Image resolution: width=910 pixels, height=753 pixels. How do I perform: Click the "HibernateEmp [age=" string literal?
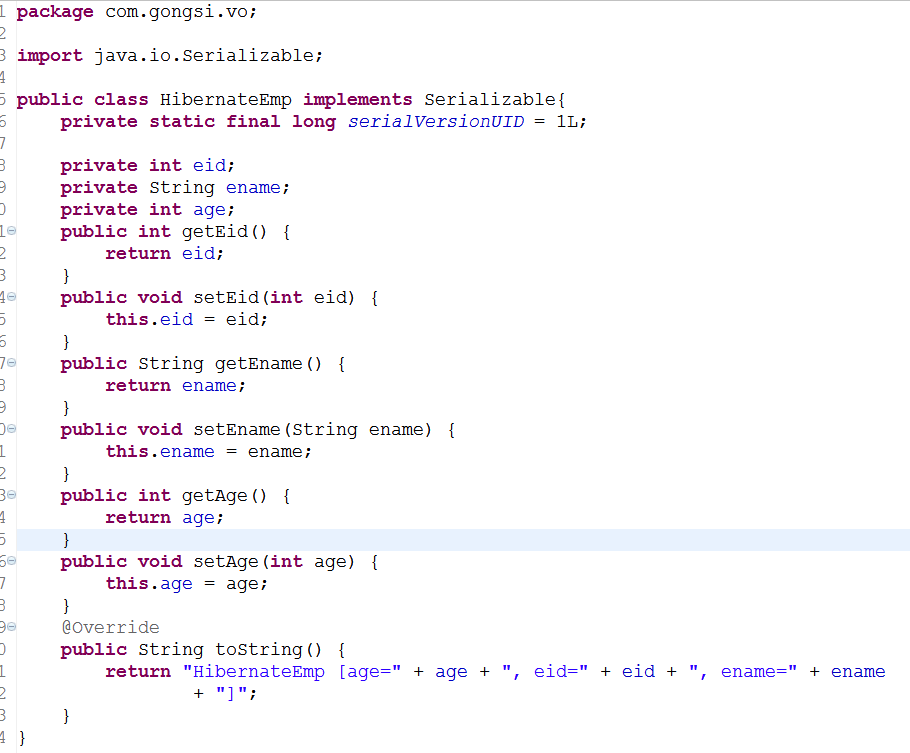[291, 672]
